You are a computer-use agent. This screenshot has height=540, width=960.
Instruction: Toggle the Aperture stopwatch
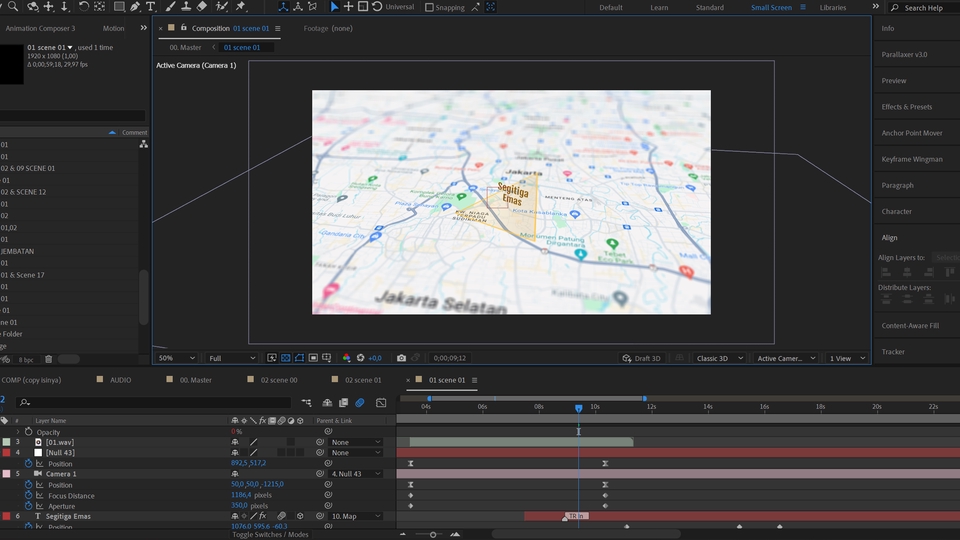coord(28,506)
